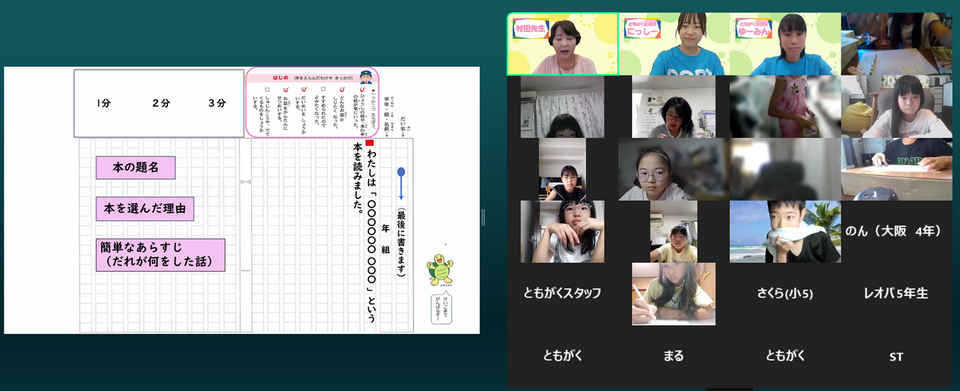Select the のん（大阪 4年） participant tile
Viewport: 960px width, 391px height.
[x=896, y=231]
